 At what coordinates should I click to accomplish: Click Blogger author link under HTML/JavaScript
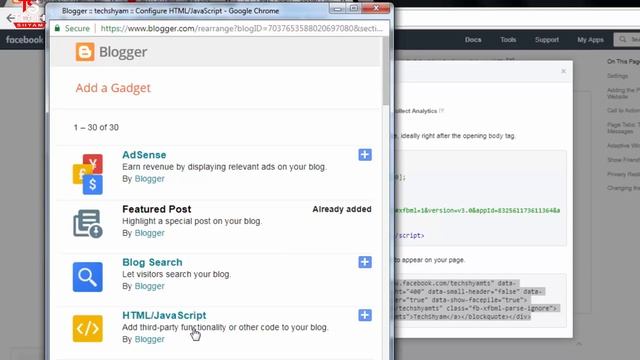(149, 339)
